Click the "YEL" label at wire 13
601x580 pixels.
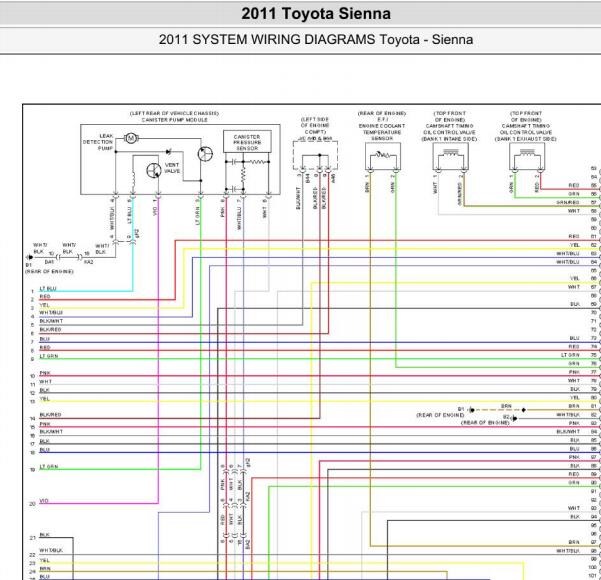tap(44, 399)
